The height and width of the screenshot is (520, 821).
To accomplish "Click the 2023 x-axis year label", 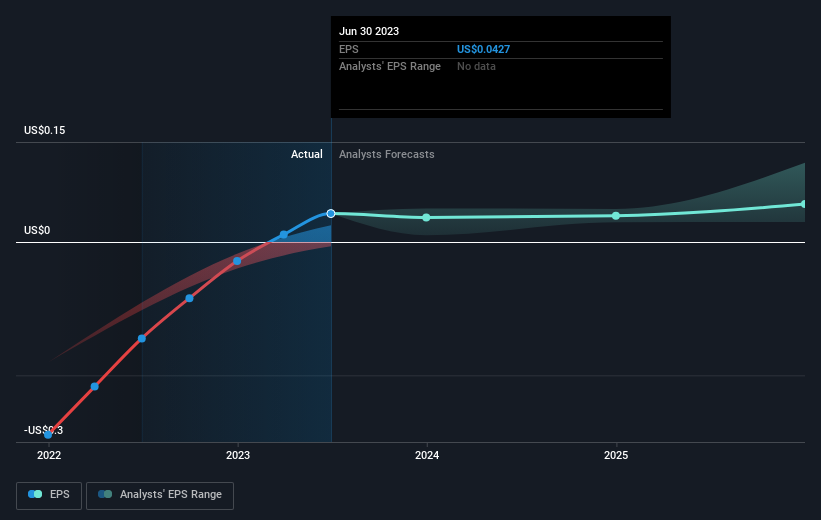I will 238,455.
